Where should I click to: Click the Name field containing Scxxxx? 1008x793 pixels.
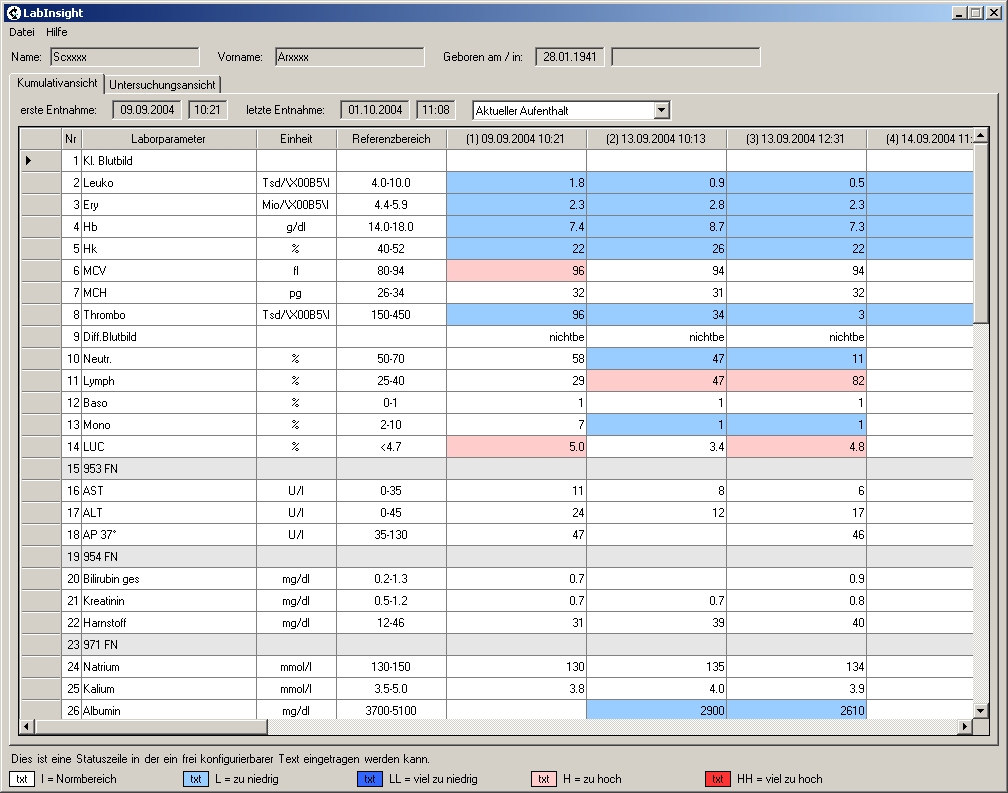tap(125, 57)
